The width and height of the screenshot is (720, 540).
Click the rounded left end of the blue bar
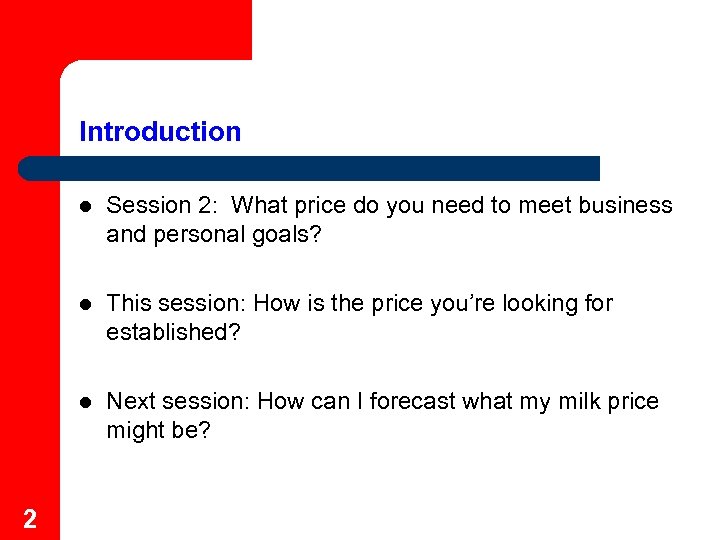(30, 168)
